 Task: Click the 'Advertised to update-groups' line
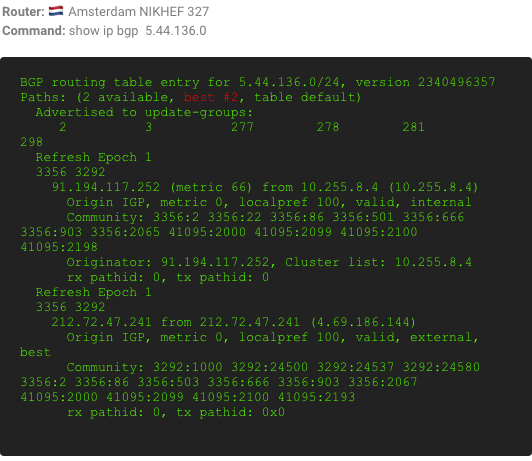pos(144,112)
